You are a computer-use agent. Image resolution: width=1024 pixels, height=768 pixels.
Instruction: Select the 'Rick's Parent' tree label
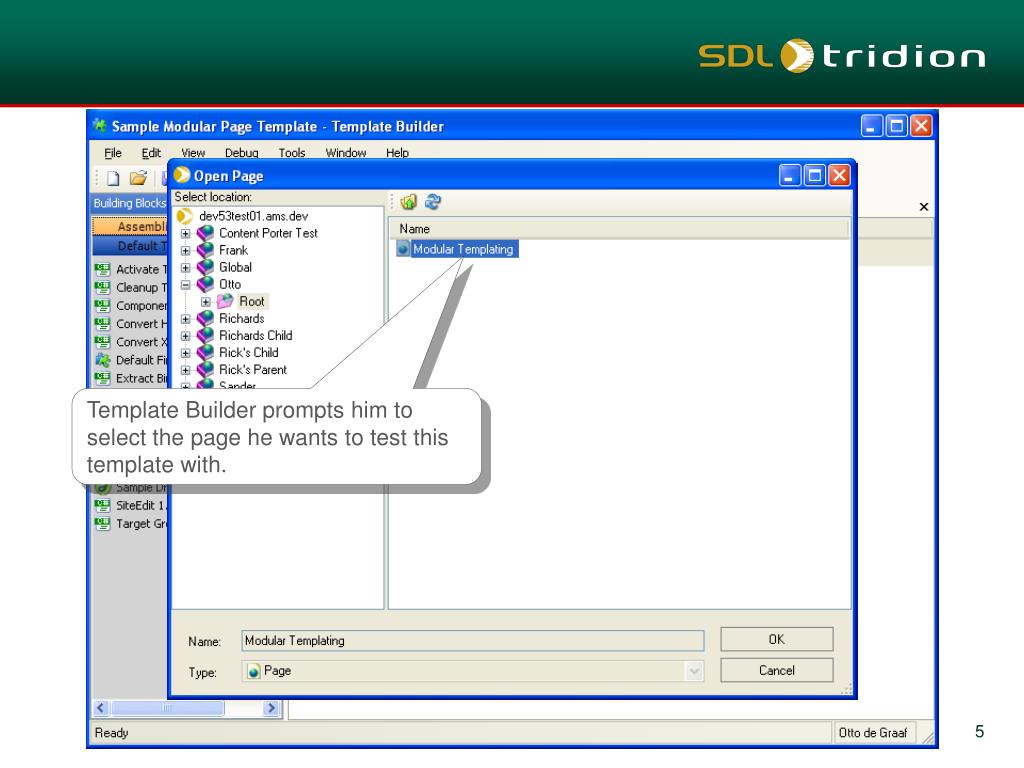[x=253, y=370]
